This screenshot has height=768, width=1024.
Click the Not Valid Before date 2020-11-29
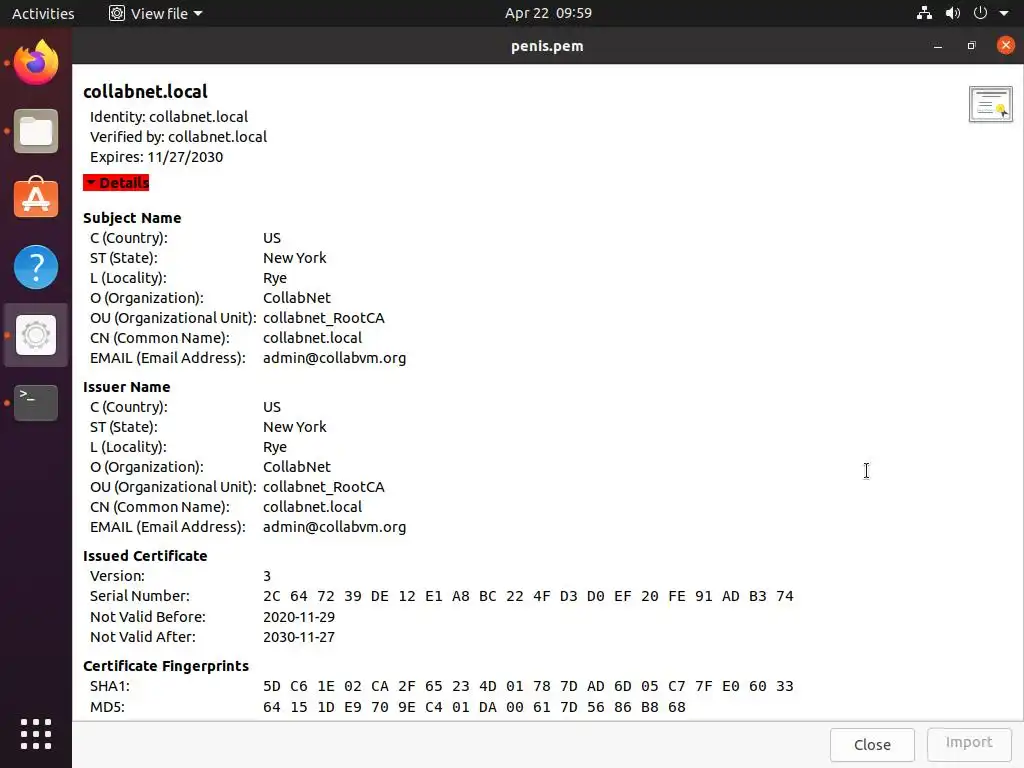pos(298,617)
